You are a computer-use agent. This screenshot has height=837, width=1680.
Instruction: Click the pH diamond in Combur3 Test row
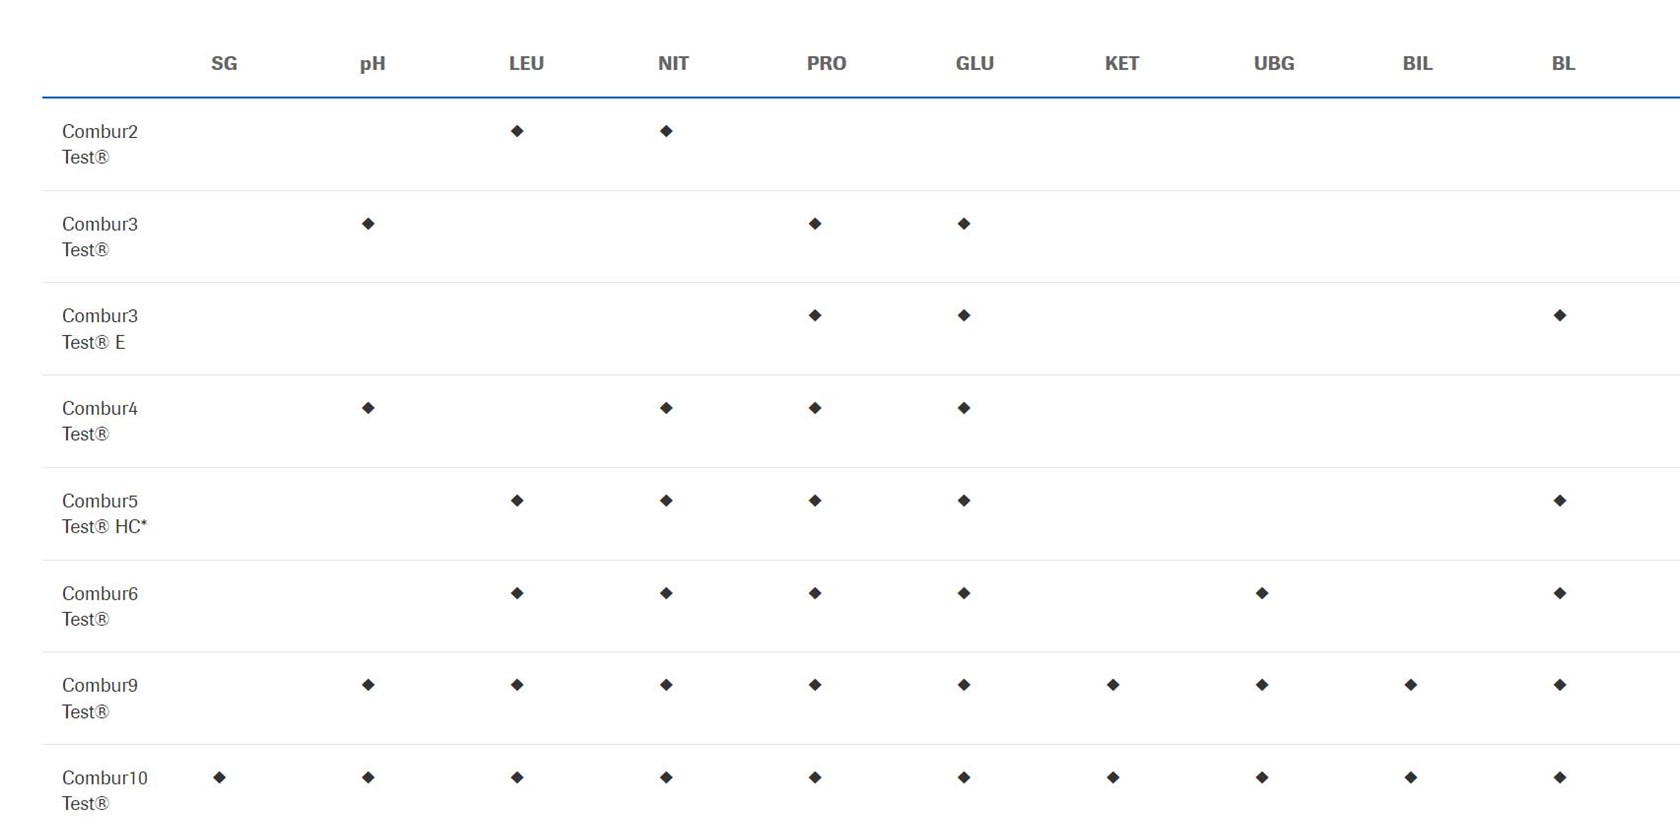tap(368, 224)
